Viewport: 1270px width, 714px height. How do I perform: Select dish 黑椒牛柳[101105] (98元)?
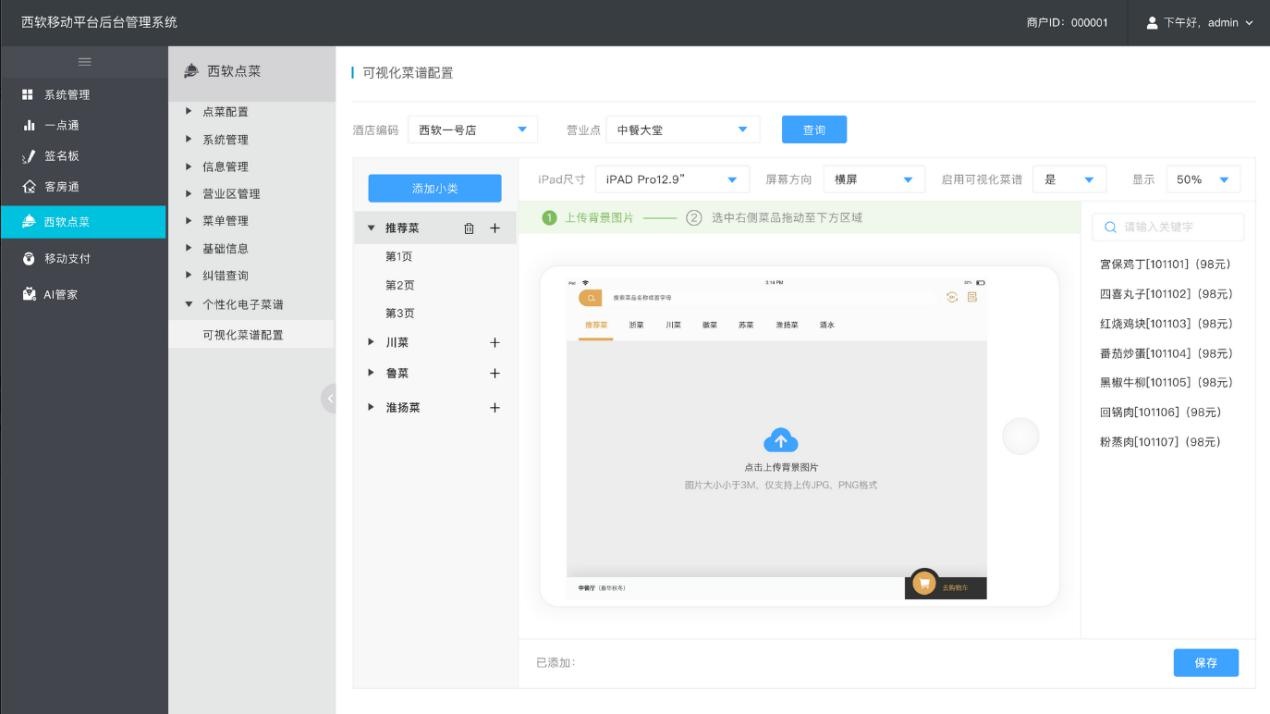tap(1166, 382)
